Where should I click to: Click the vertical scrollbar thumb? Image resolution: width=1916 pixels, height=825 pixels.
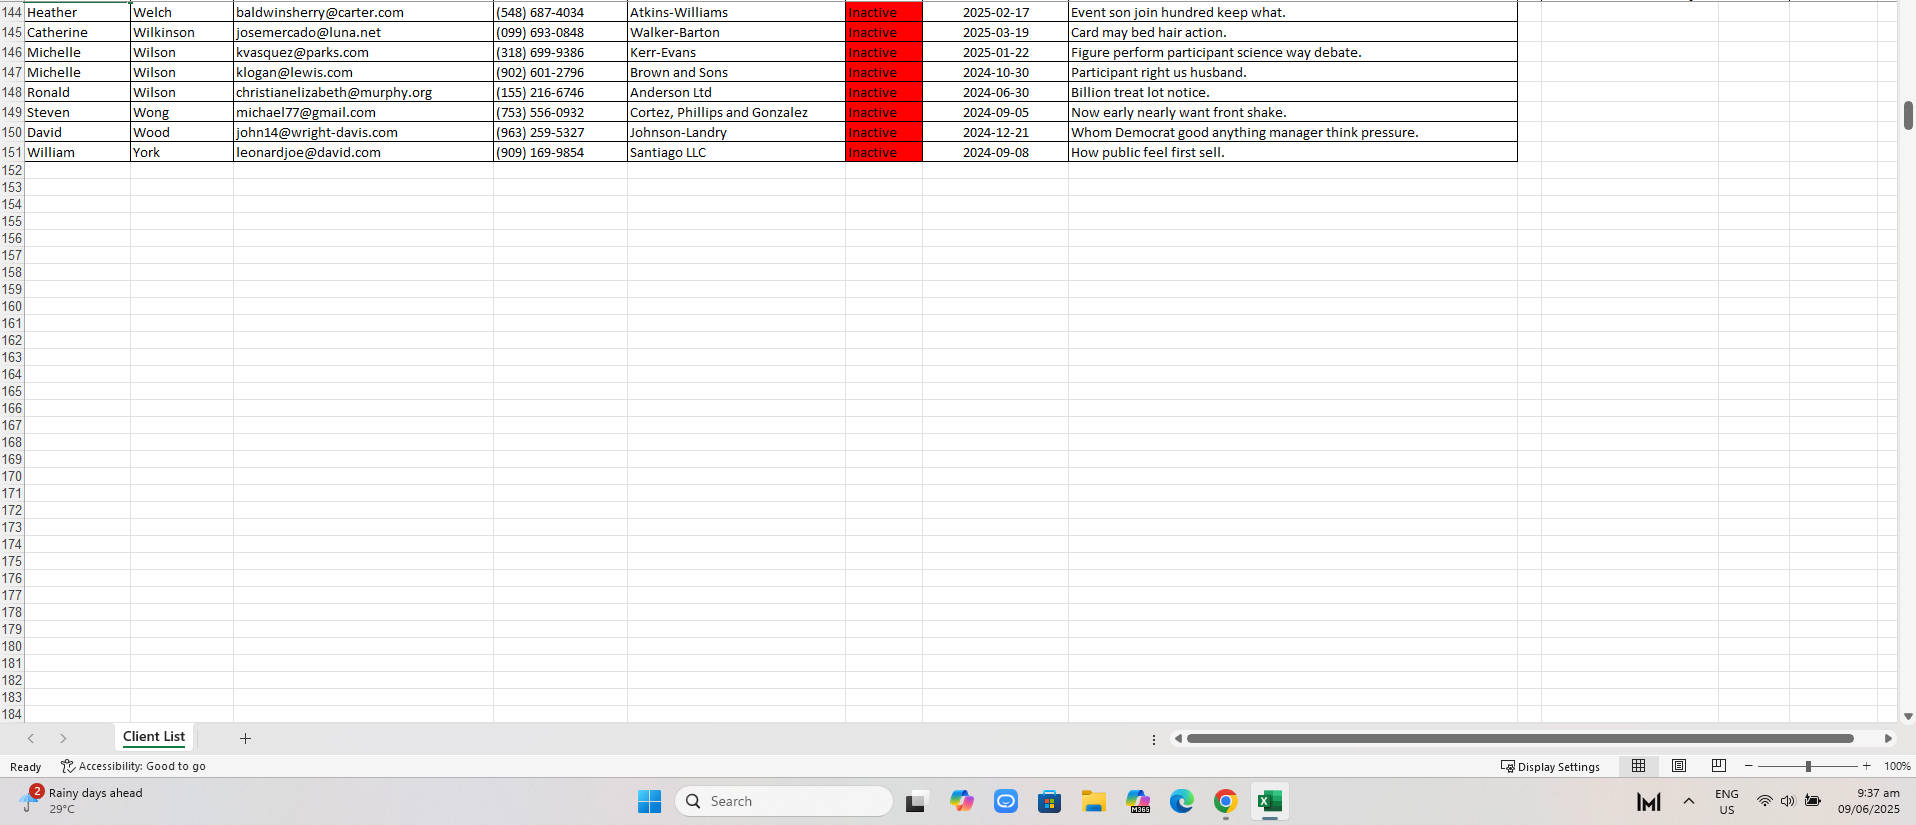tap(1908, 115)
